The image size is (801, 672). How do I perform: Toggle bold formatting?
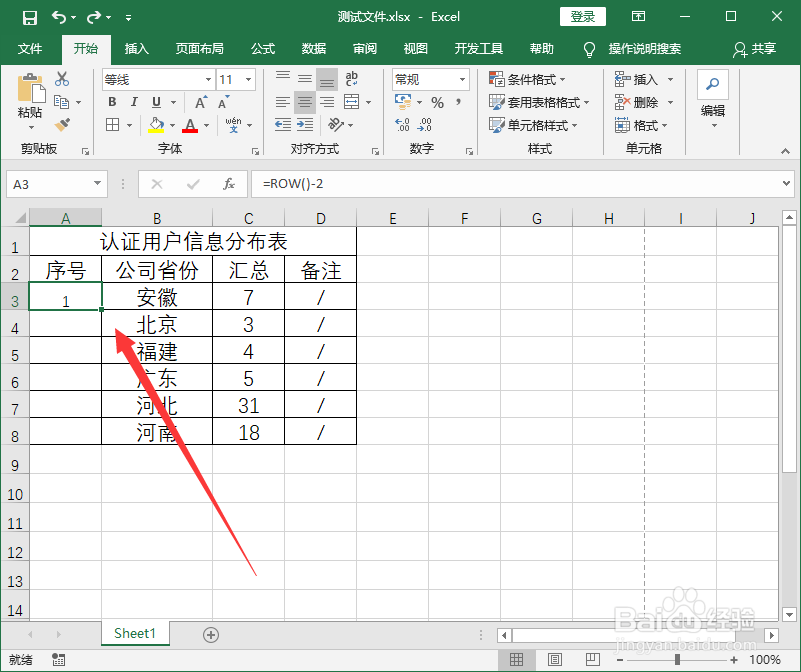pos(112,100)
